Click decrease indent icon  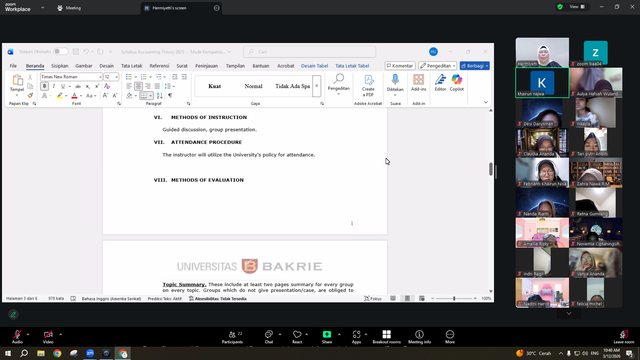tap(175, 77)
